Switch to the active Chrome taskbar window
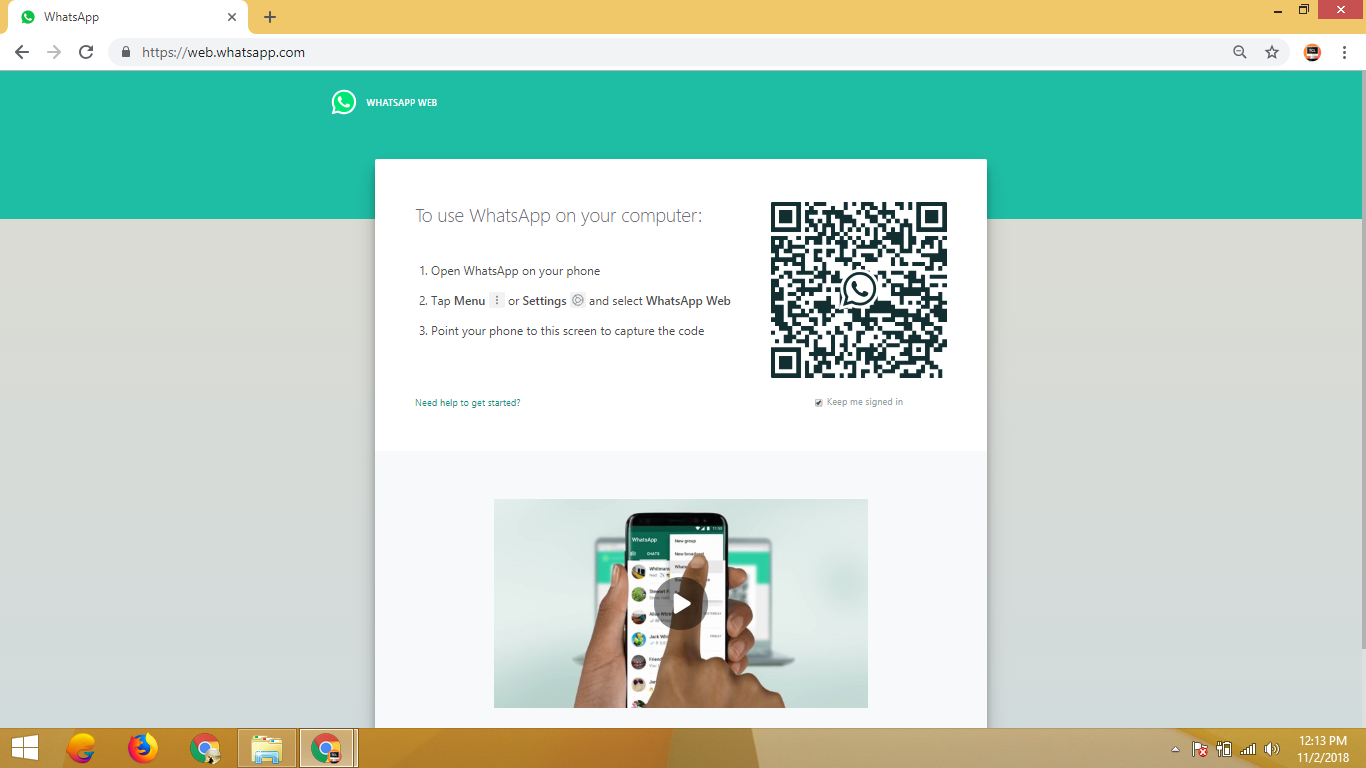 pos(328,748)
